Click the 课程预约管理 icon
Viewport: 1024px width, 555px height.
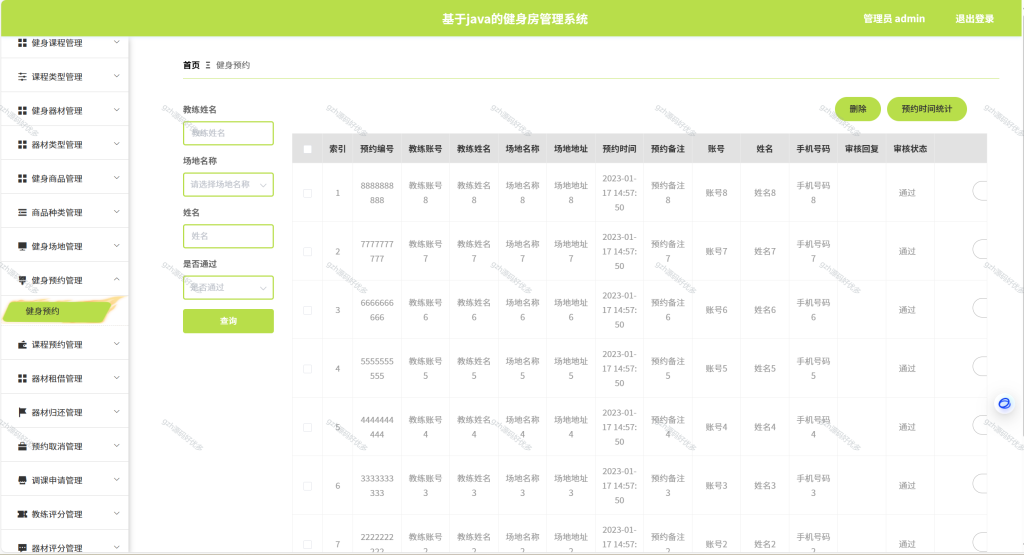(x=22, y=344)
